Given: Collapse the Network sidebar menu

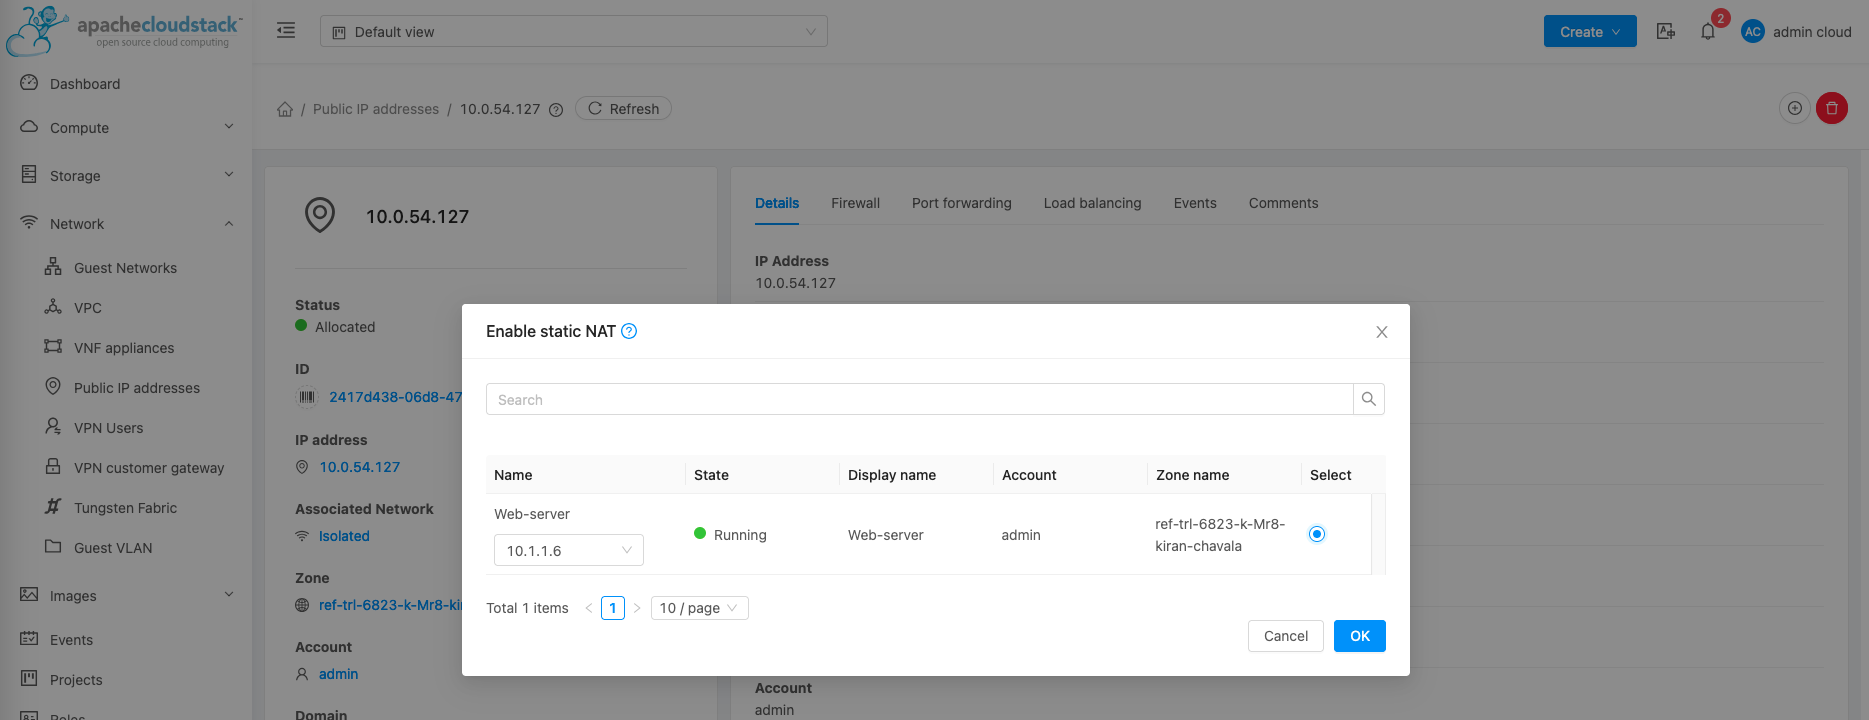Looking at the screenshot, I should [x=126, y=223].
